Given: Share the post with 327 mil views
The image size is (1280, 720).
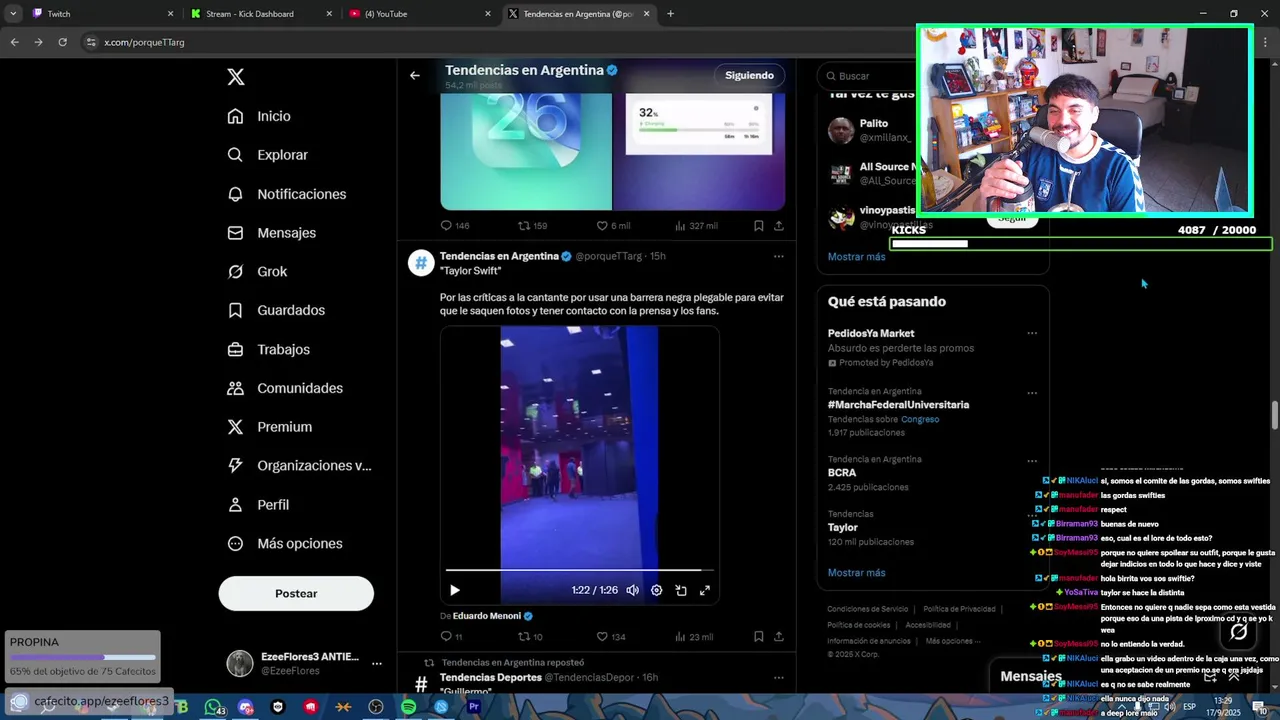Looking at the screenshot, I should (779, 226).
